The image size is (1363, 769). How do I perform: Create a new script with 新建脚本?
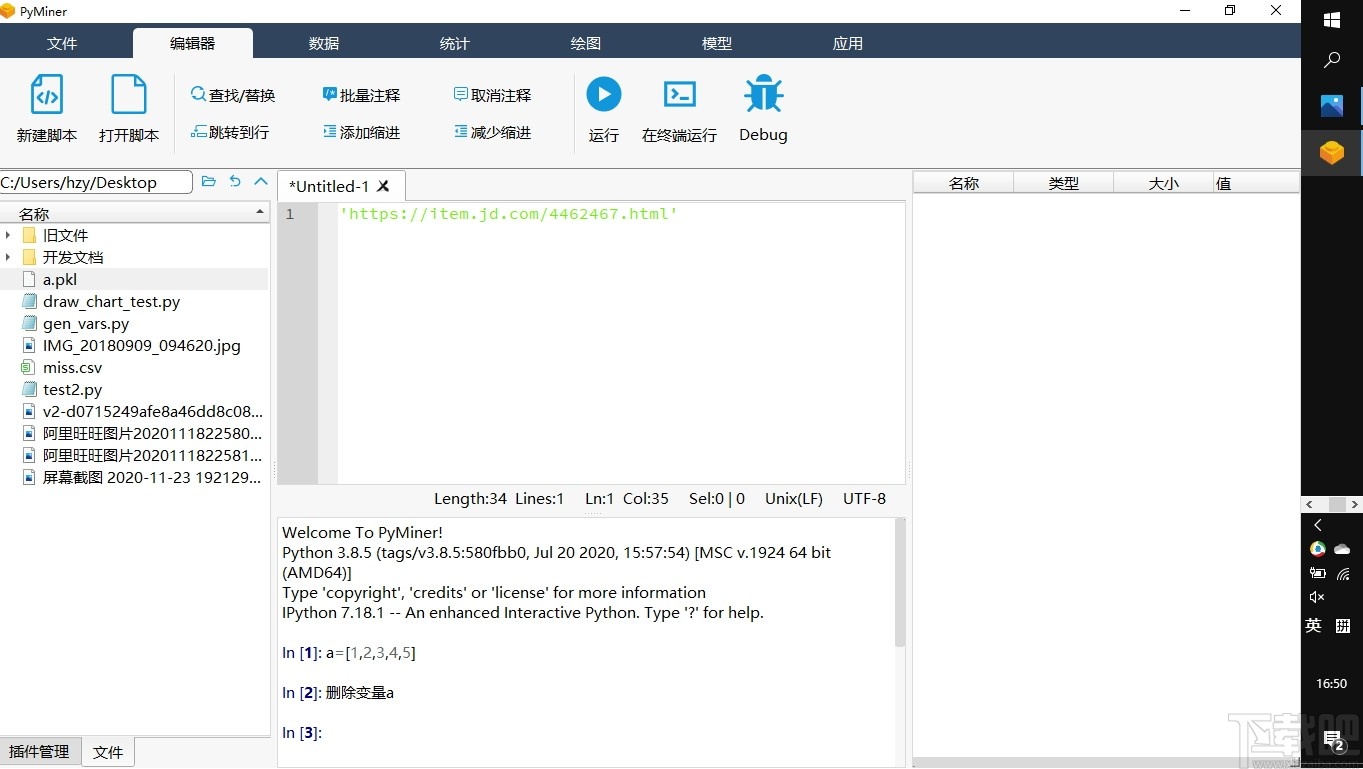(x=45, y=107)
